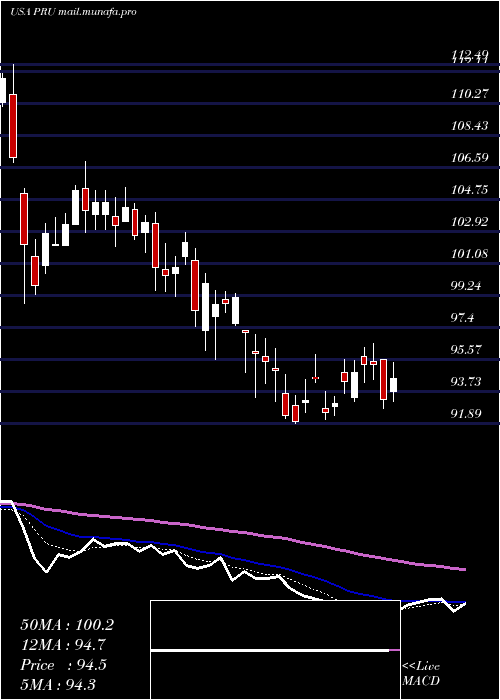Select the 91.89 price axis label

tap(466, 413)
